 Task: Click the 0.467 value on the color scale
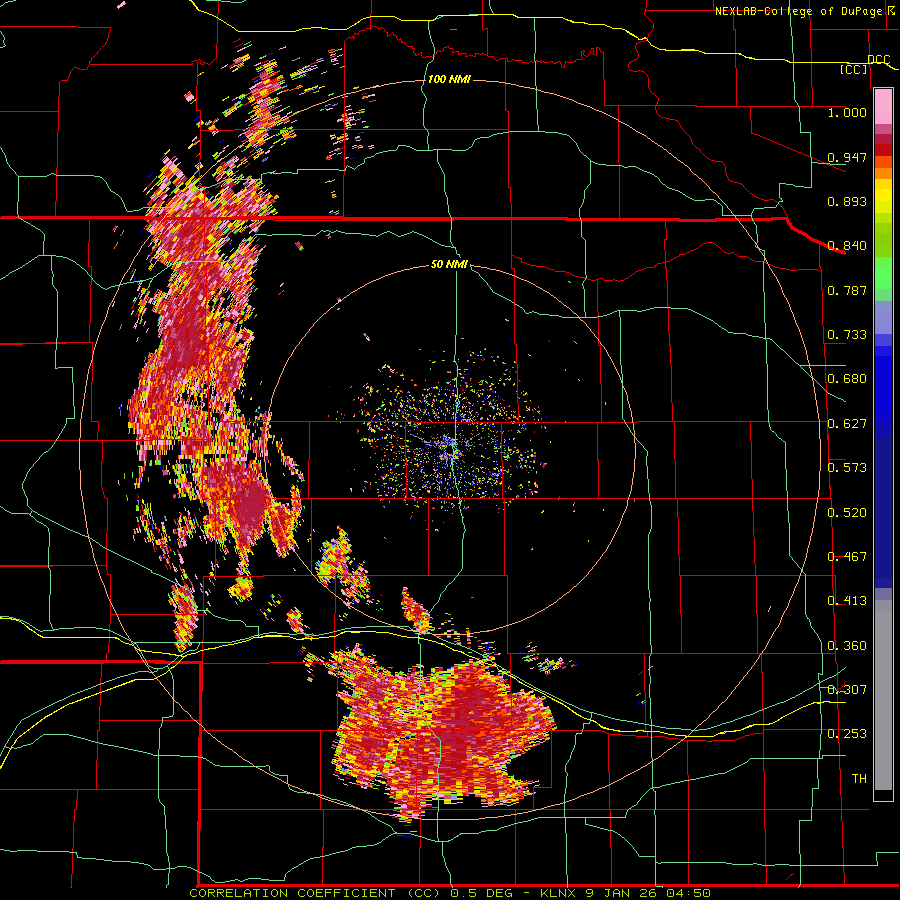847,557
